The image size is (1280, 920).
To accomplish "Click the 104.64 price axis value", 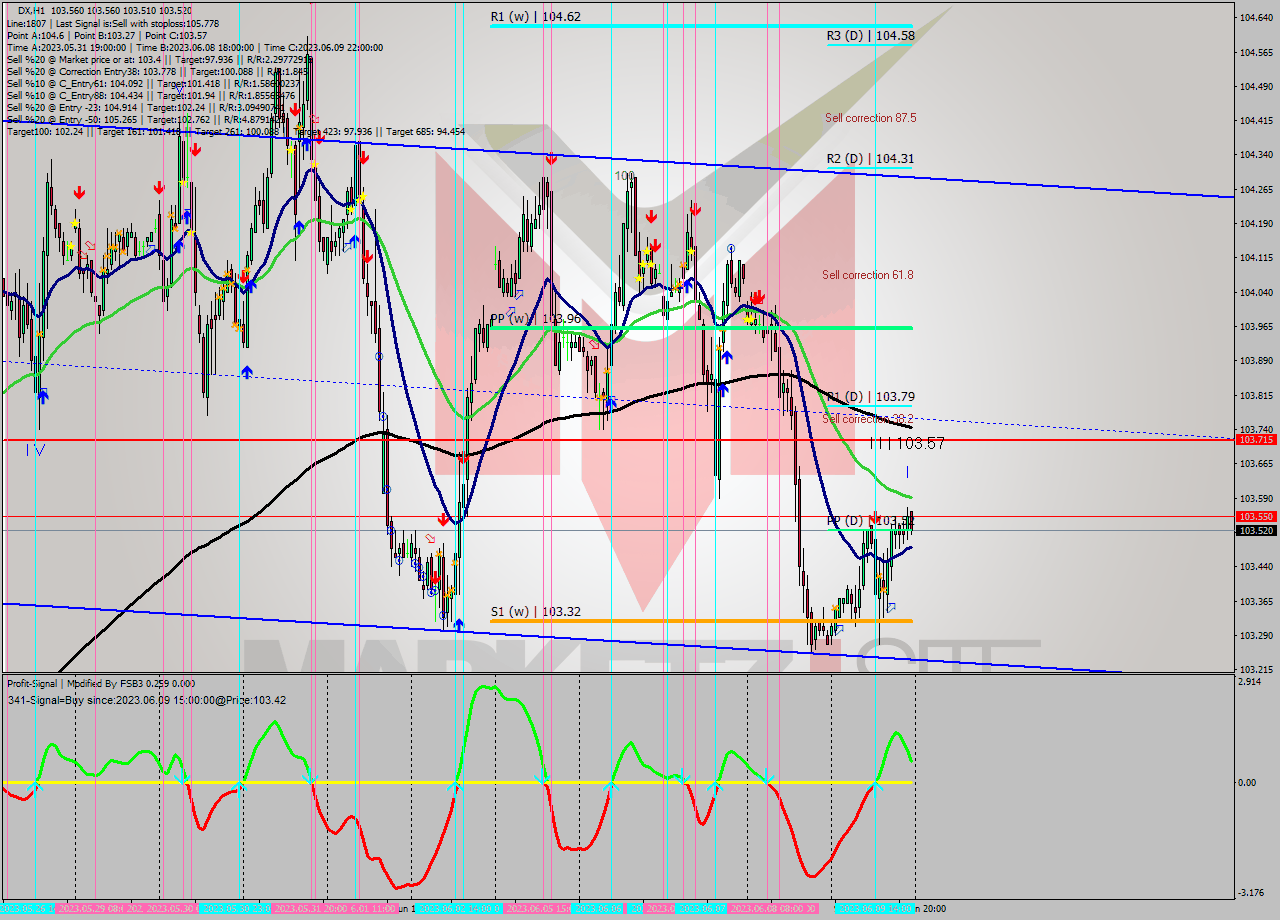I will tap(1255, 18).
